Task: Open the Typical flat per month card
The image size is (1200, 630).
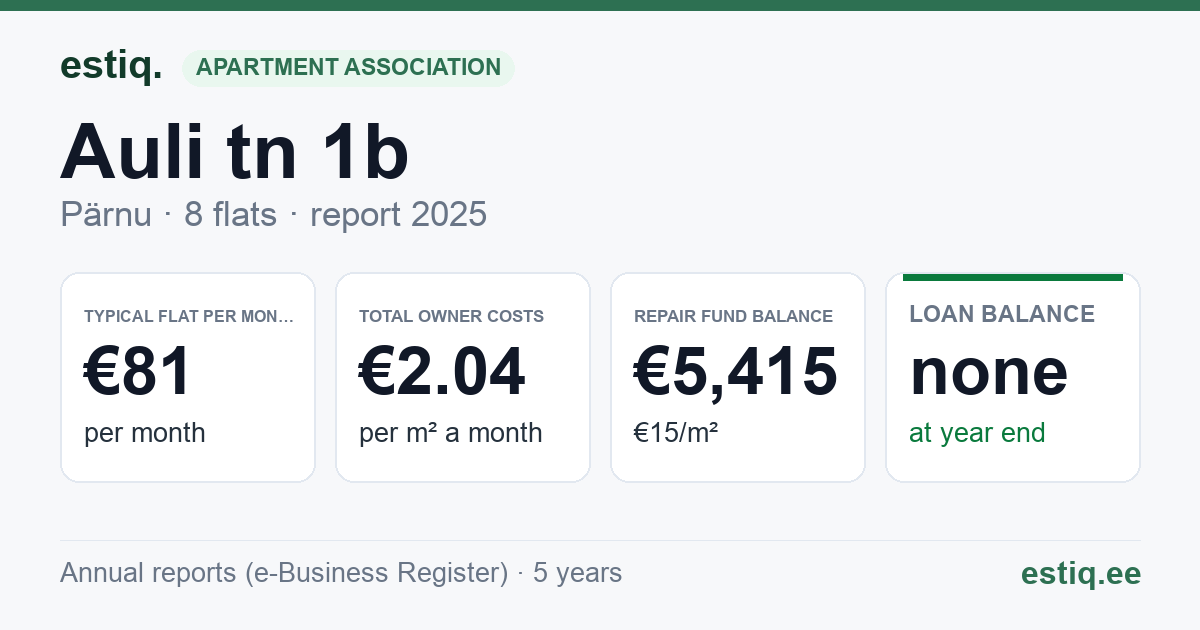Action: point(188,377)
